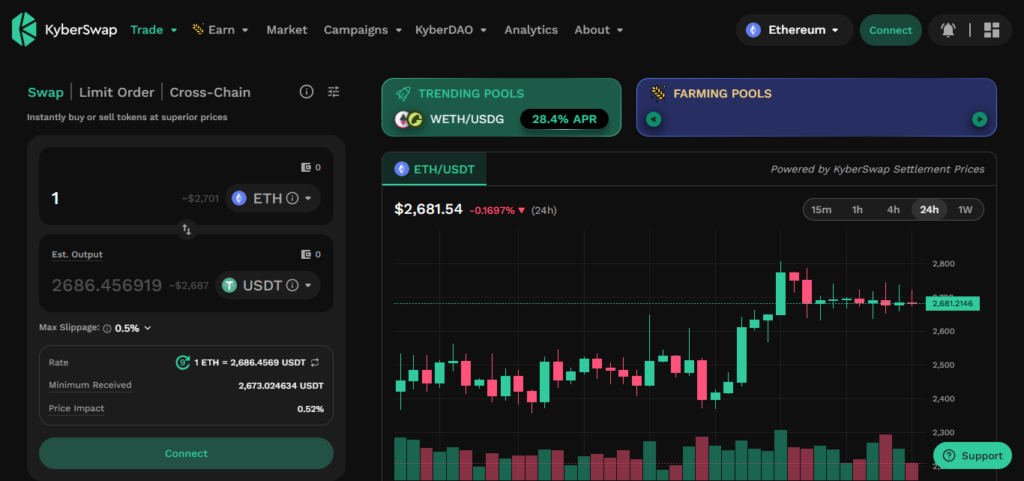Click the estimated output 2686.456919
This screenshot has height=481, width=1024.
(x=107, y=285)
